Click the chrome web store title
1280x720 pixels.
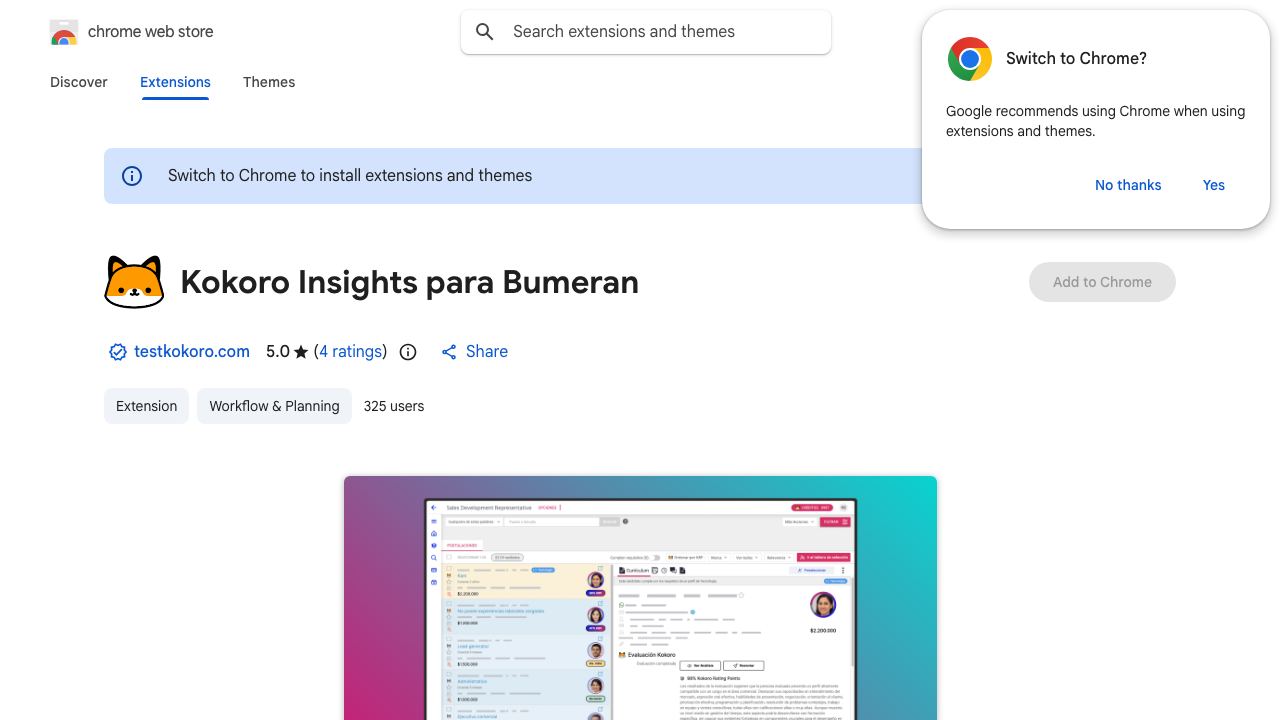click(151, 32)
